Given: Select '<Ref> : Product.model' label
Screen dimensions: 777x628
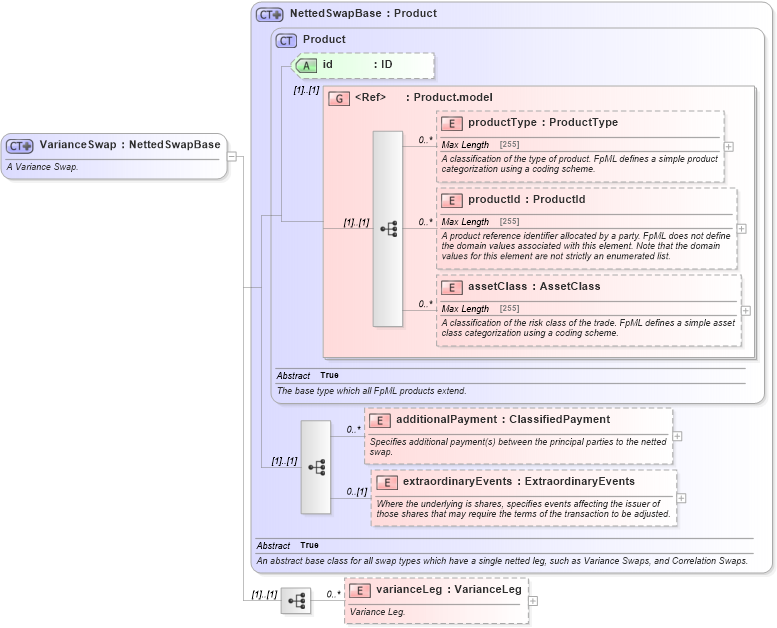Looking at the screenshot, I should pos(424,97).
